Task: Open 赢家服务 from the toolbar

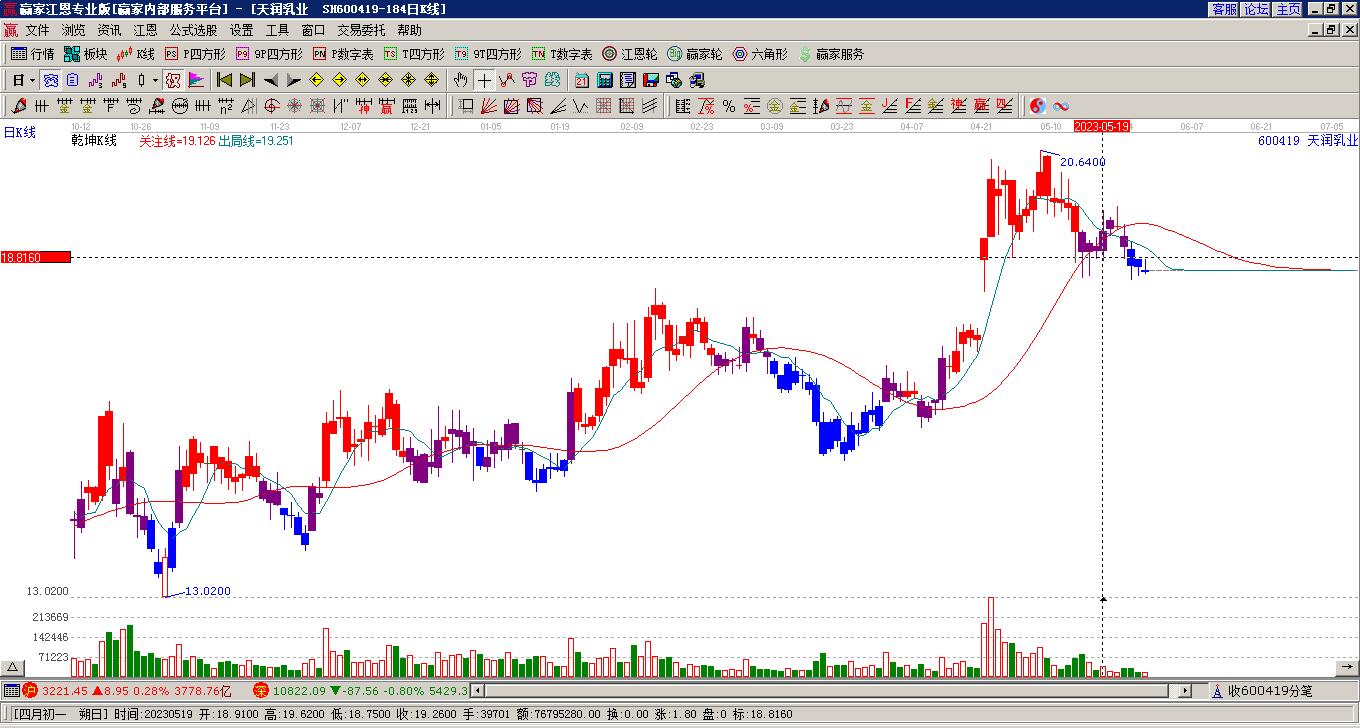Action: 831,54
